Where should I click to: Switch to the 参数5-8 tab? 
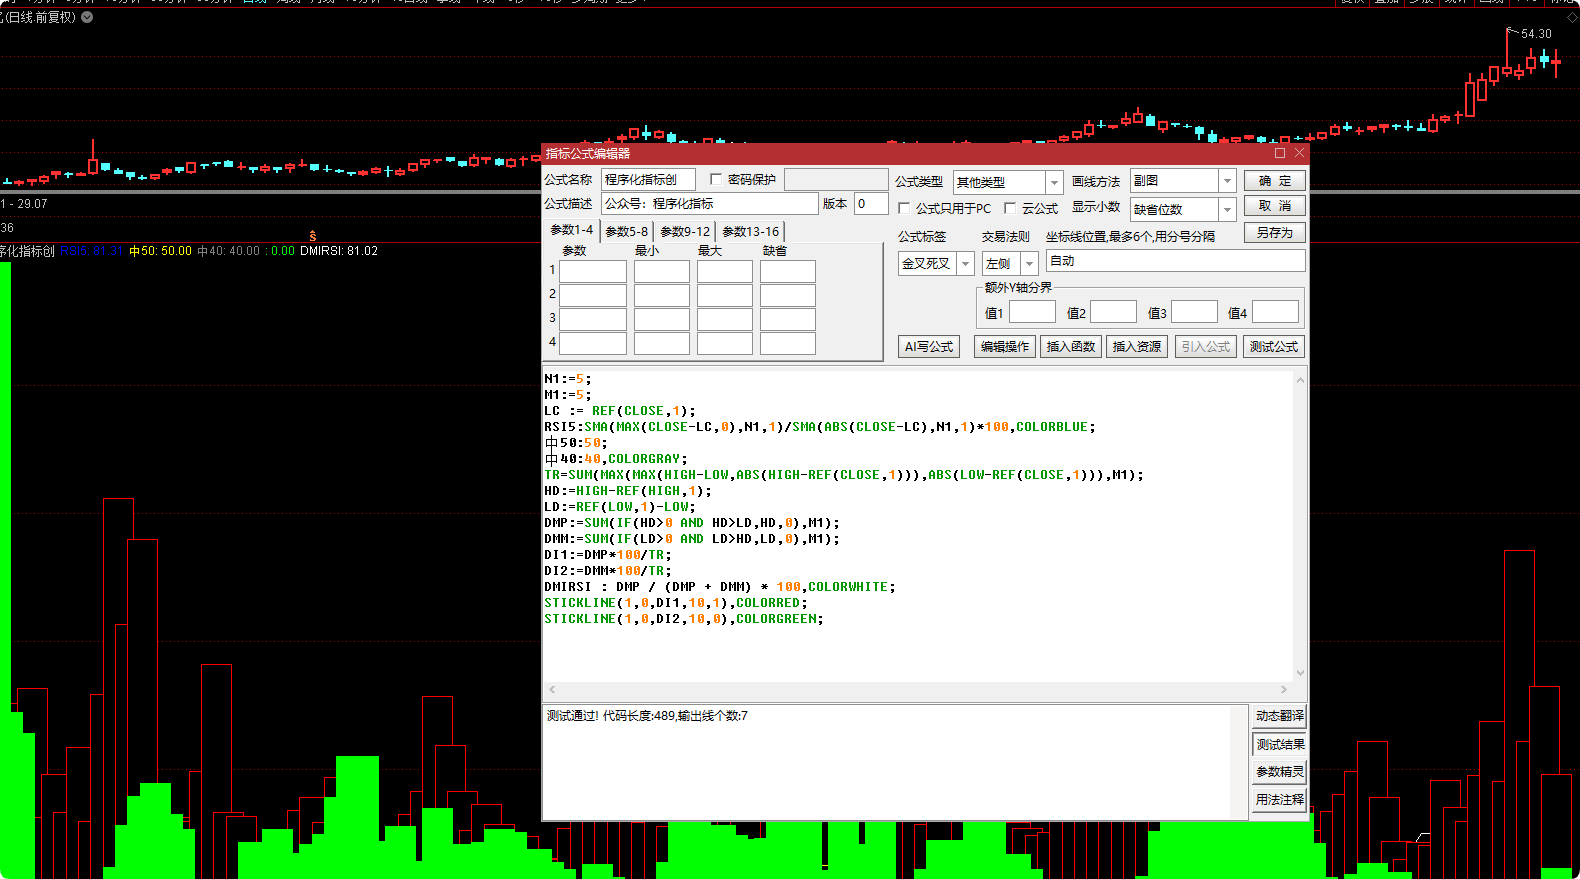pos(627,232)
